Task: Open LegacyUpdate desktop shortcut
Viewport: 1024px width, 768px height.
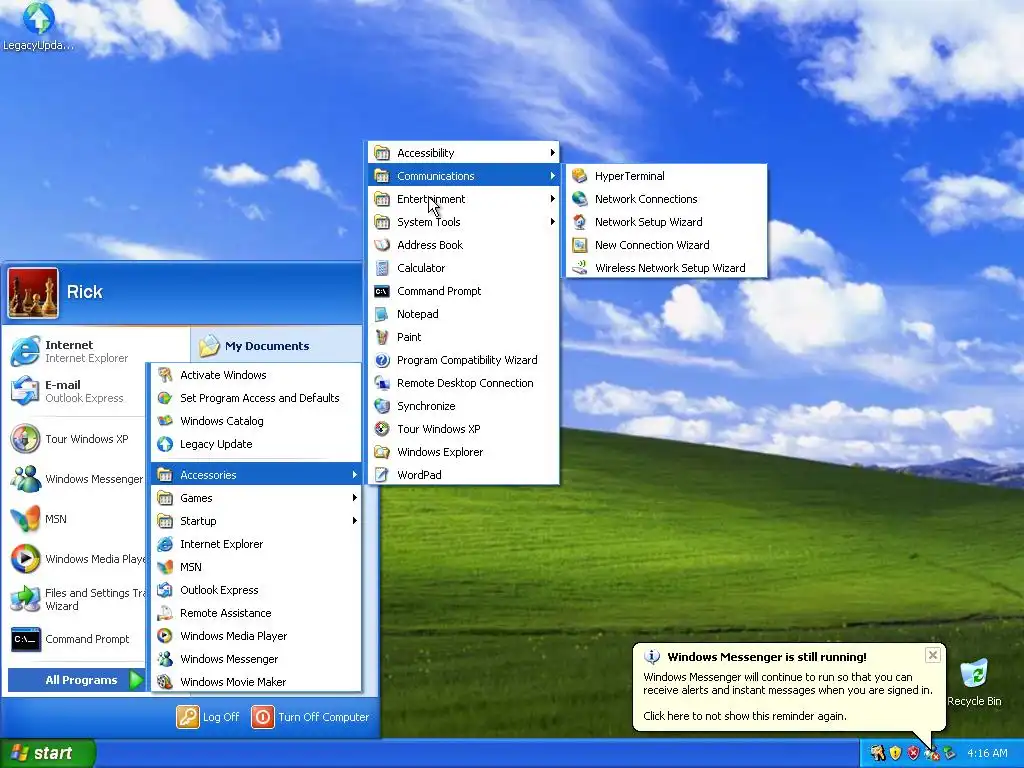Action: click(x=38, y=26)
